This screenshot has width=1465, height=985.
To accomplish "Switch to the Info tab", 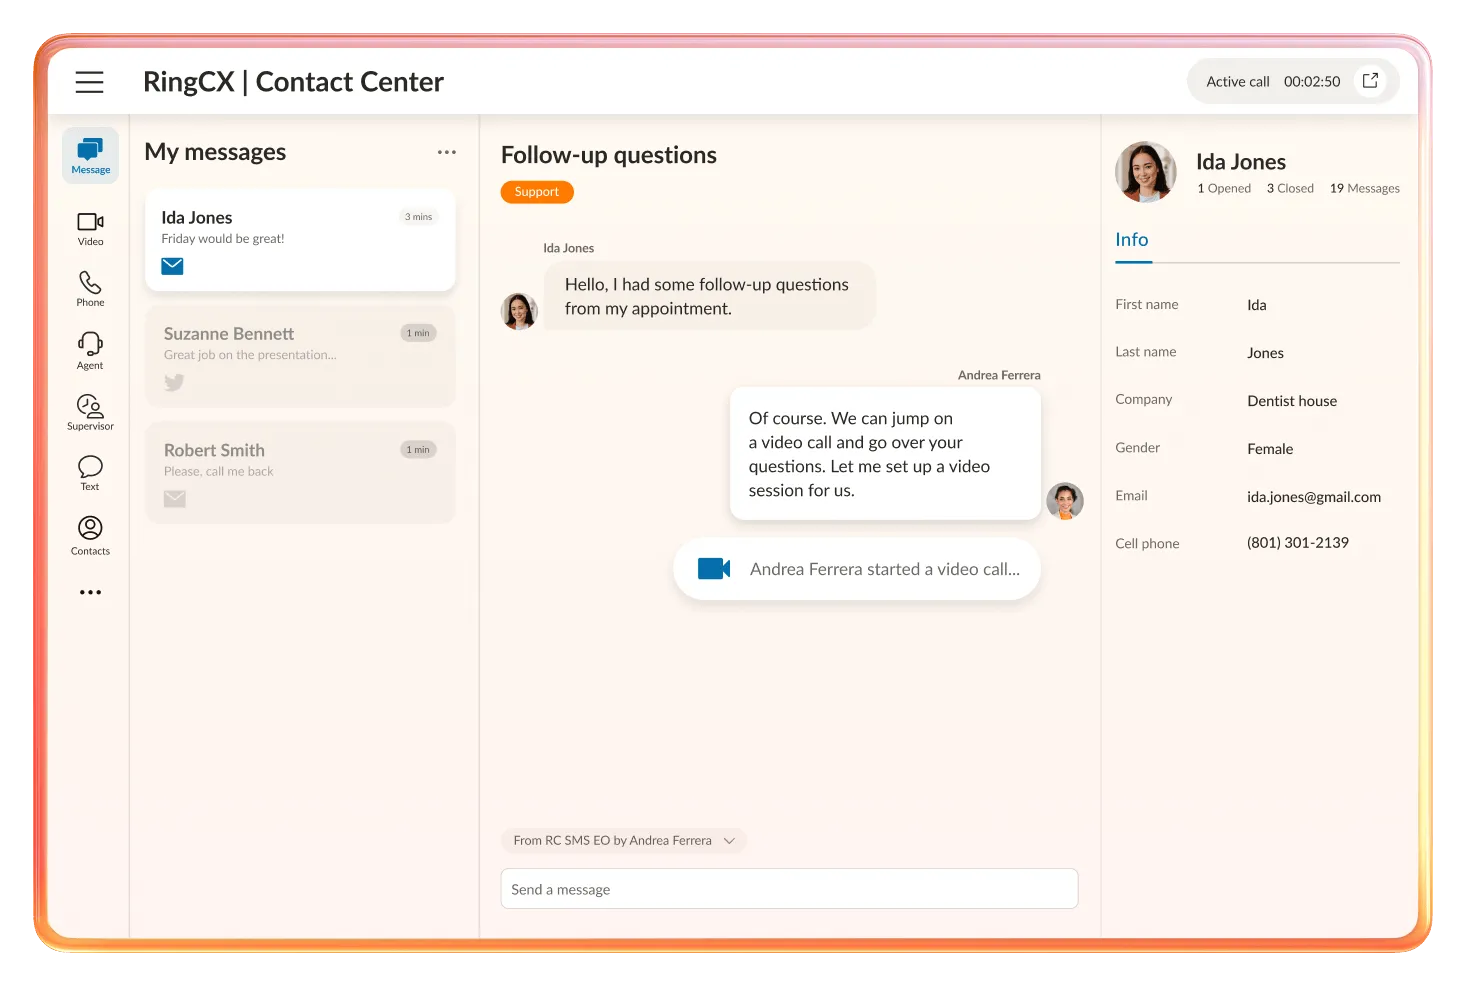I will (x=1132, y=240).
